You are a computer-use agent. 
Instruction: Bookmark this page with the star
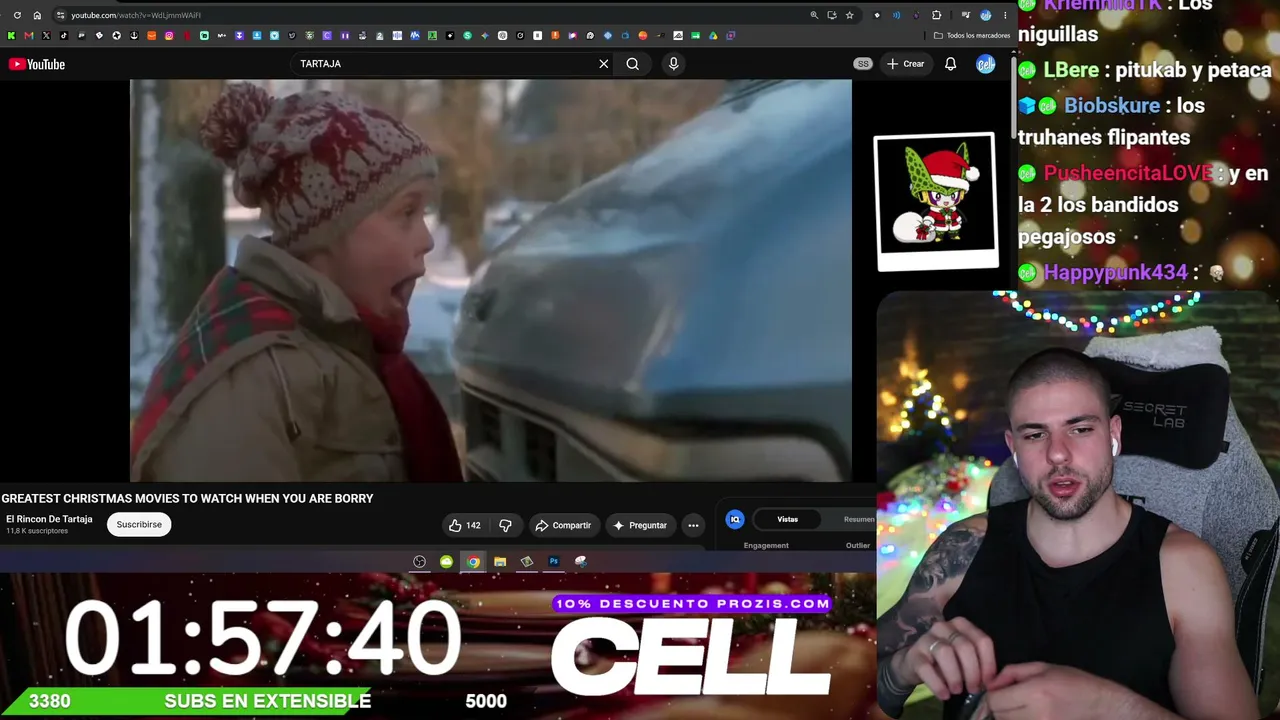click(849, 15)
